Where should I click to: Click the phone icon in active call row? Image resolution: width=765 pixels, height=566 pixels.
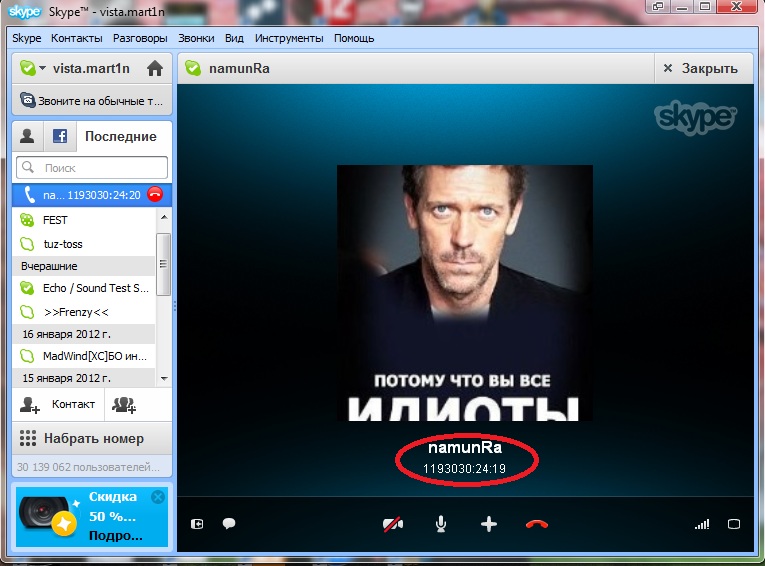click(x=29, y=195)
